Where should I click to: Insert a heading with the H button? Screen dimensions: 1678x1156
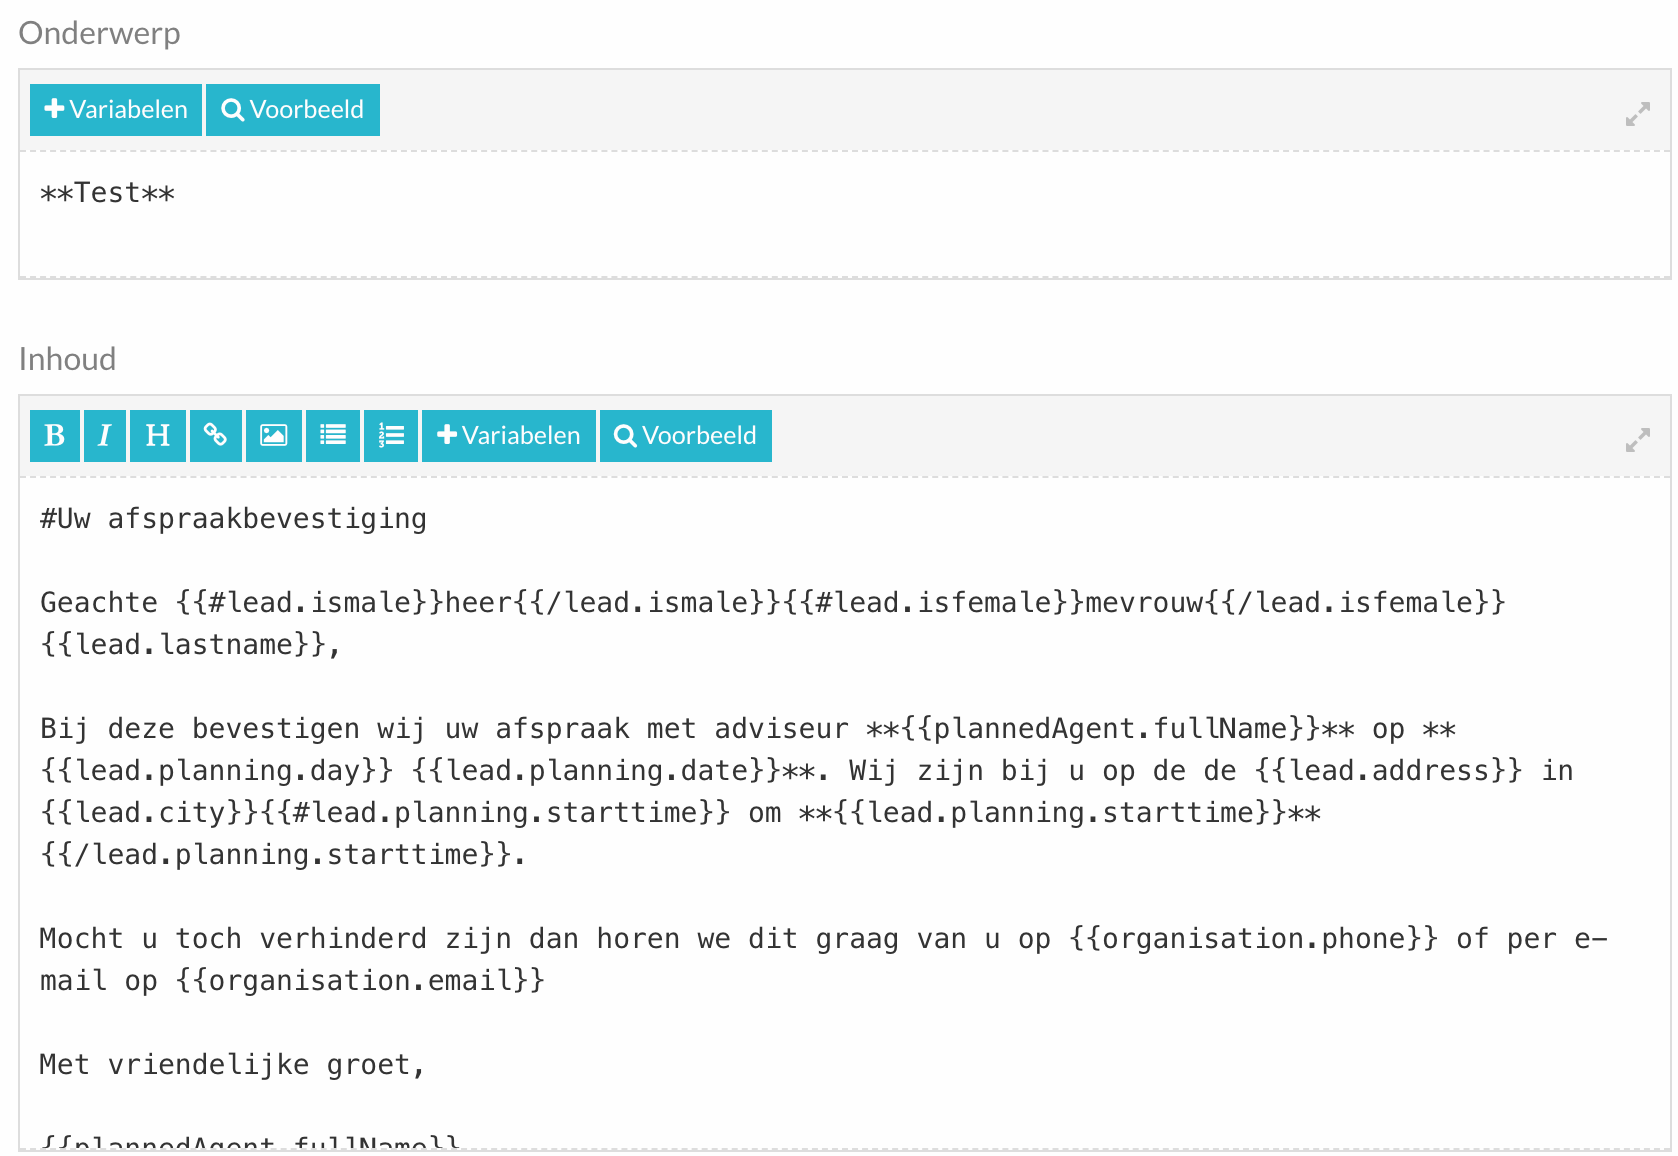[158, 436]
